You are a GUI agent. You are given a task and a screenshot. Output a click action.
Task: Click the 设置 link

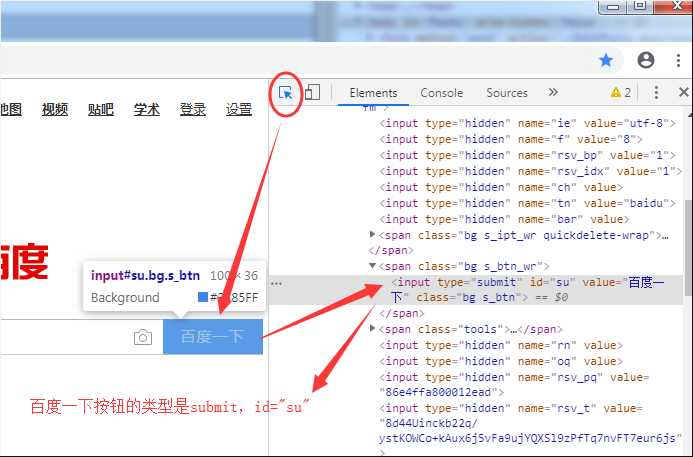click(239, 109)
